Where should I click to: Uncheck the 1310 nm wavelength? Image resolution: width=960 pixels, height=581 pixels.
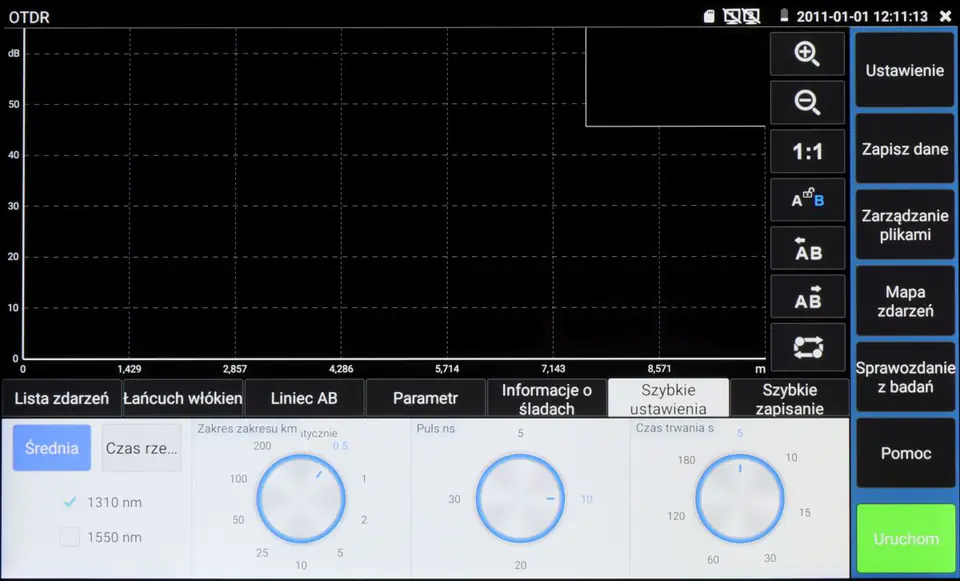click(x=70, y=502)
